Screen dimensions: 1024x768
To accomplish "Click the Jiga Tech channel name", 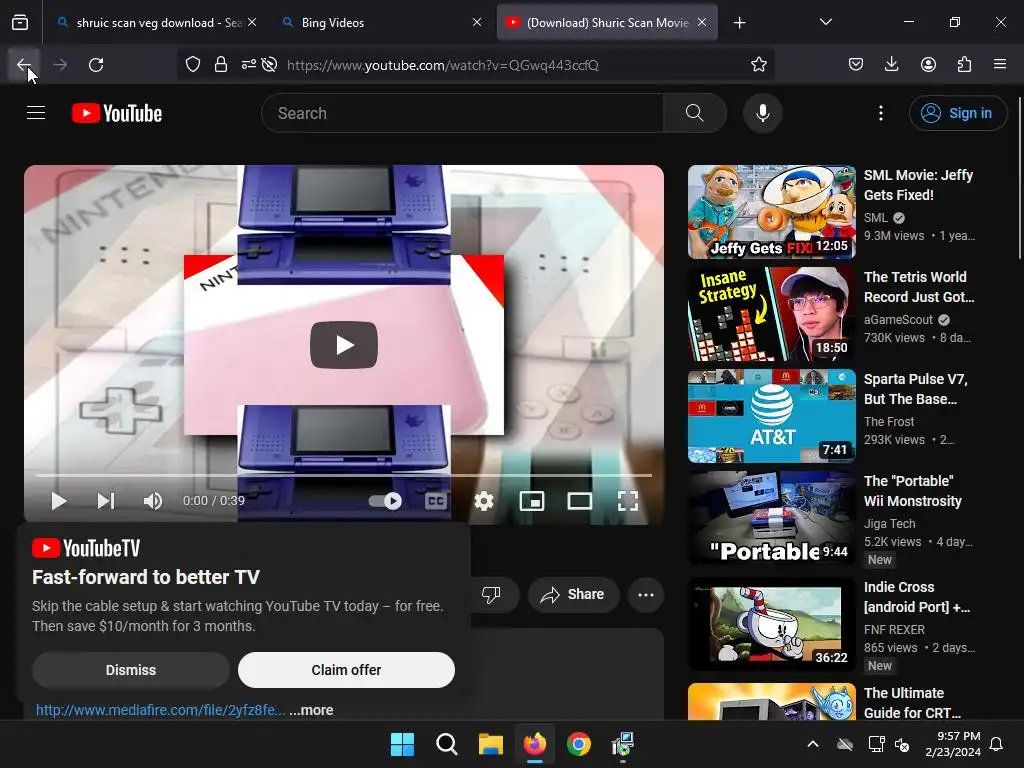I will 889,523.
